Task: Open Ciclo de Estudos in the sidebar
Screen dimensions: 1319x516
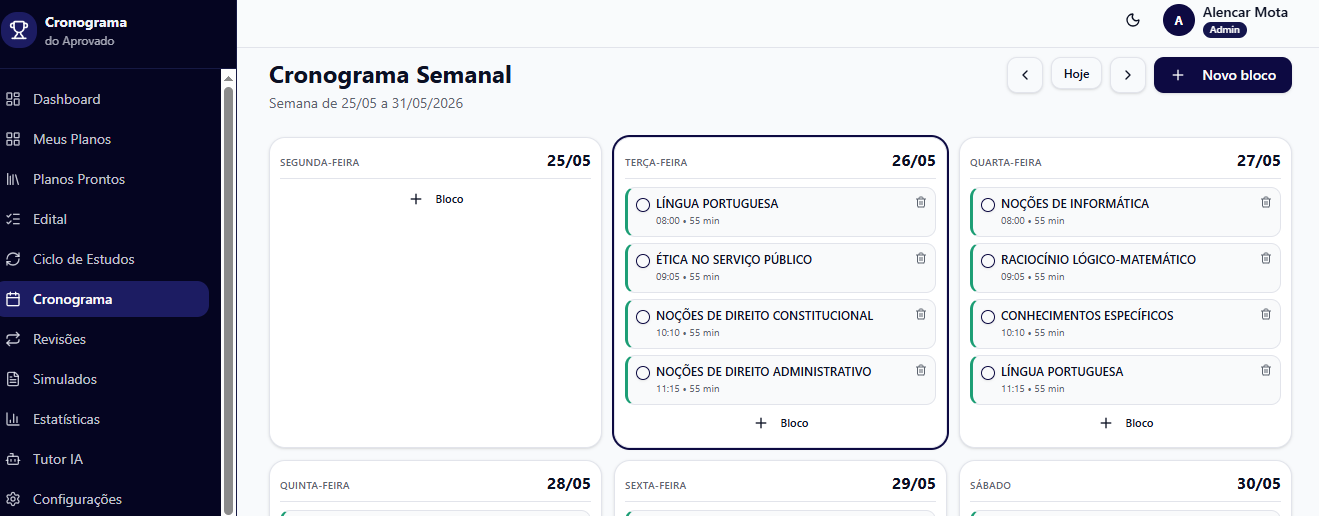Action: click(x=104, y=259)
